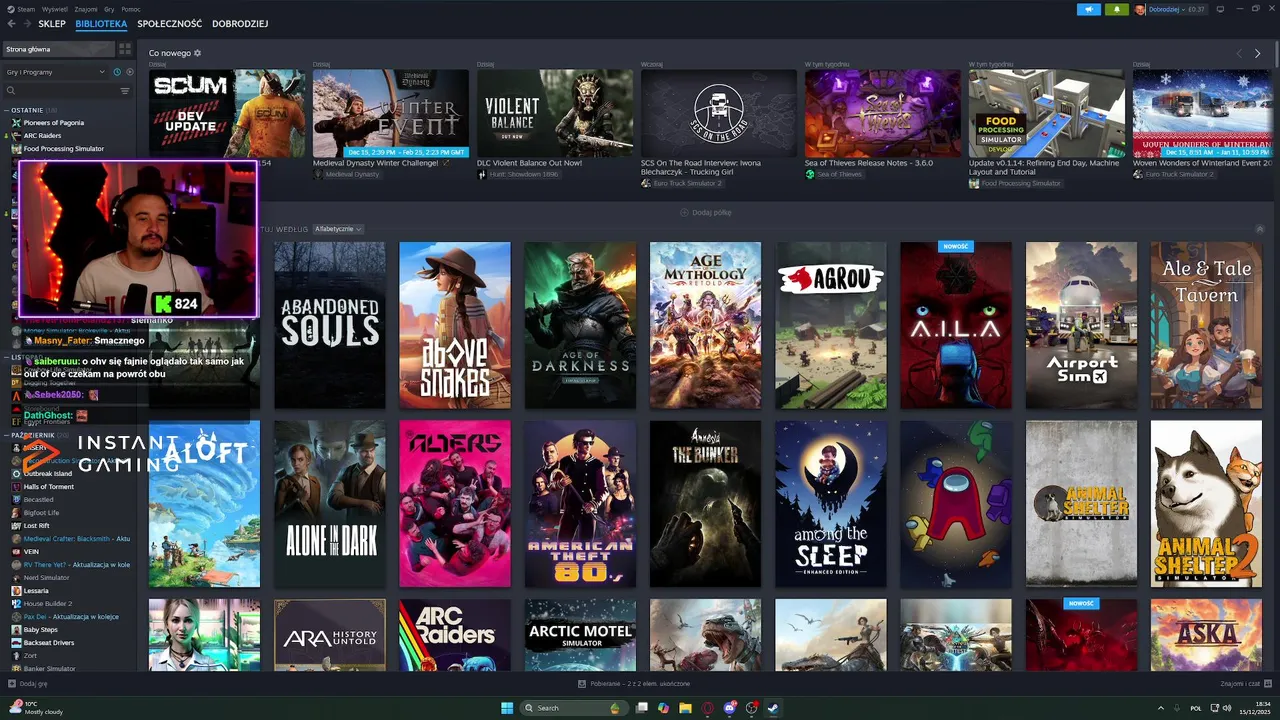Open Animal Shelter 2 game cover
Image resolution: width=1280 pixels, height=720 pixels.
pyautogui.click(x=1206, y=503)
